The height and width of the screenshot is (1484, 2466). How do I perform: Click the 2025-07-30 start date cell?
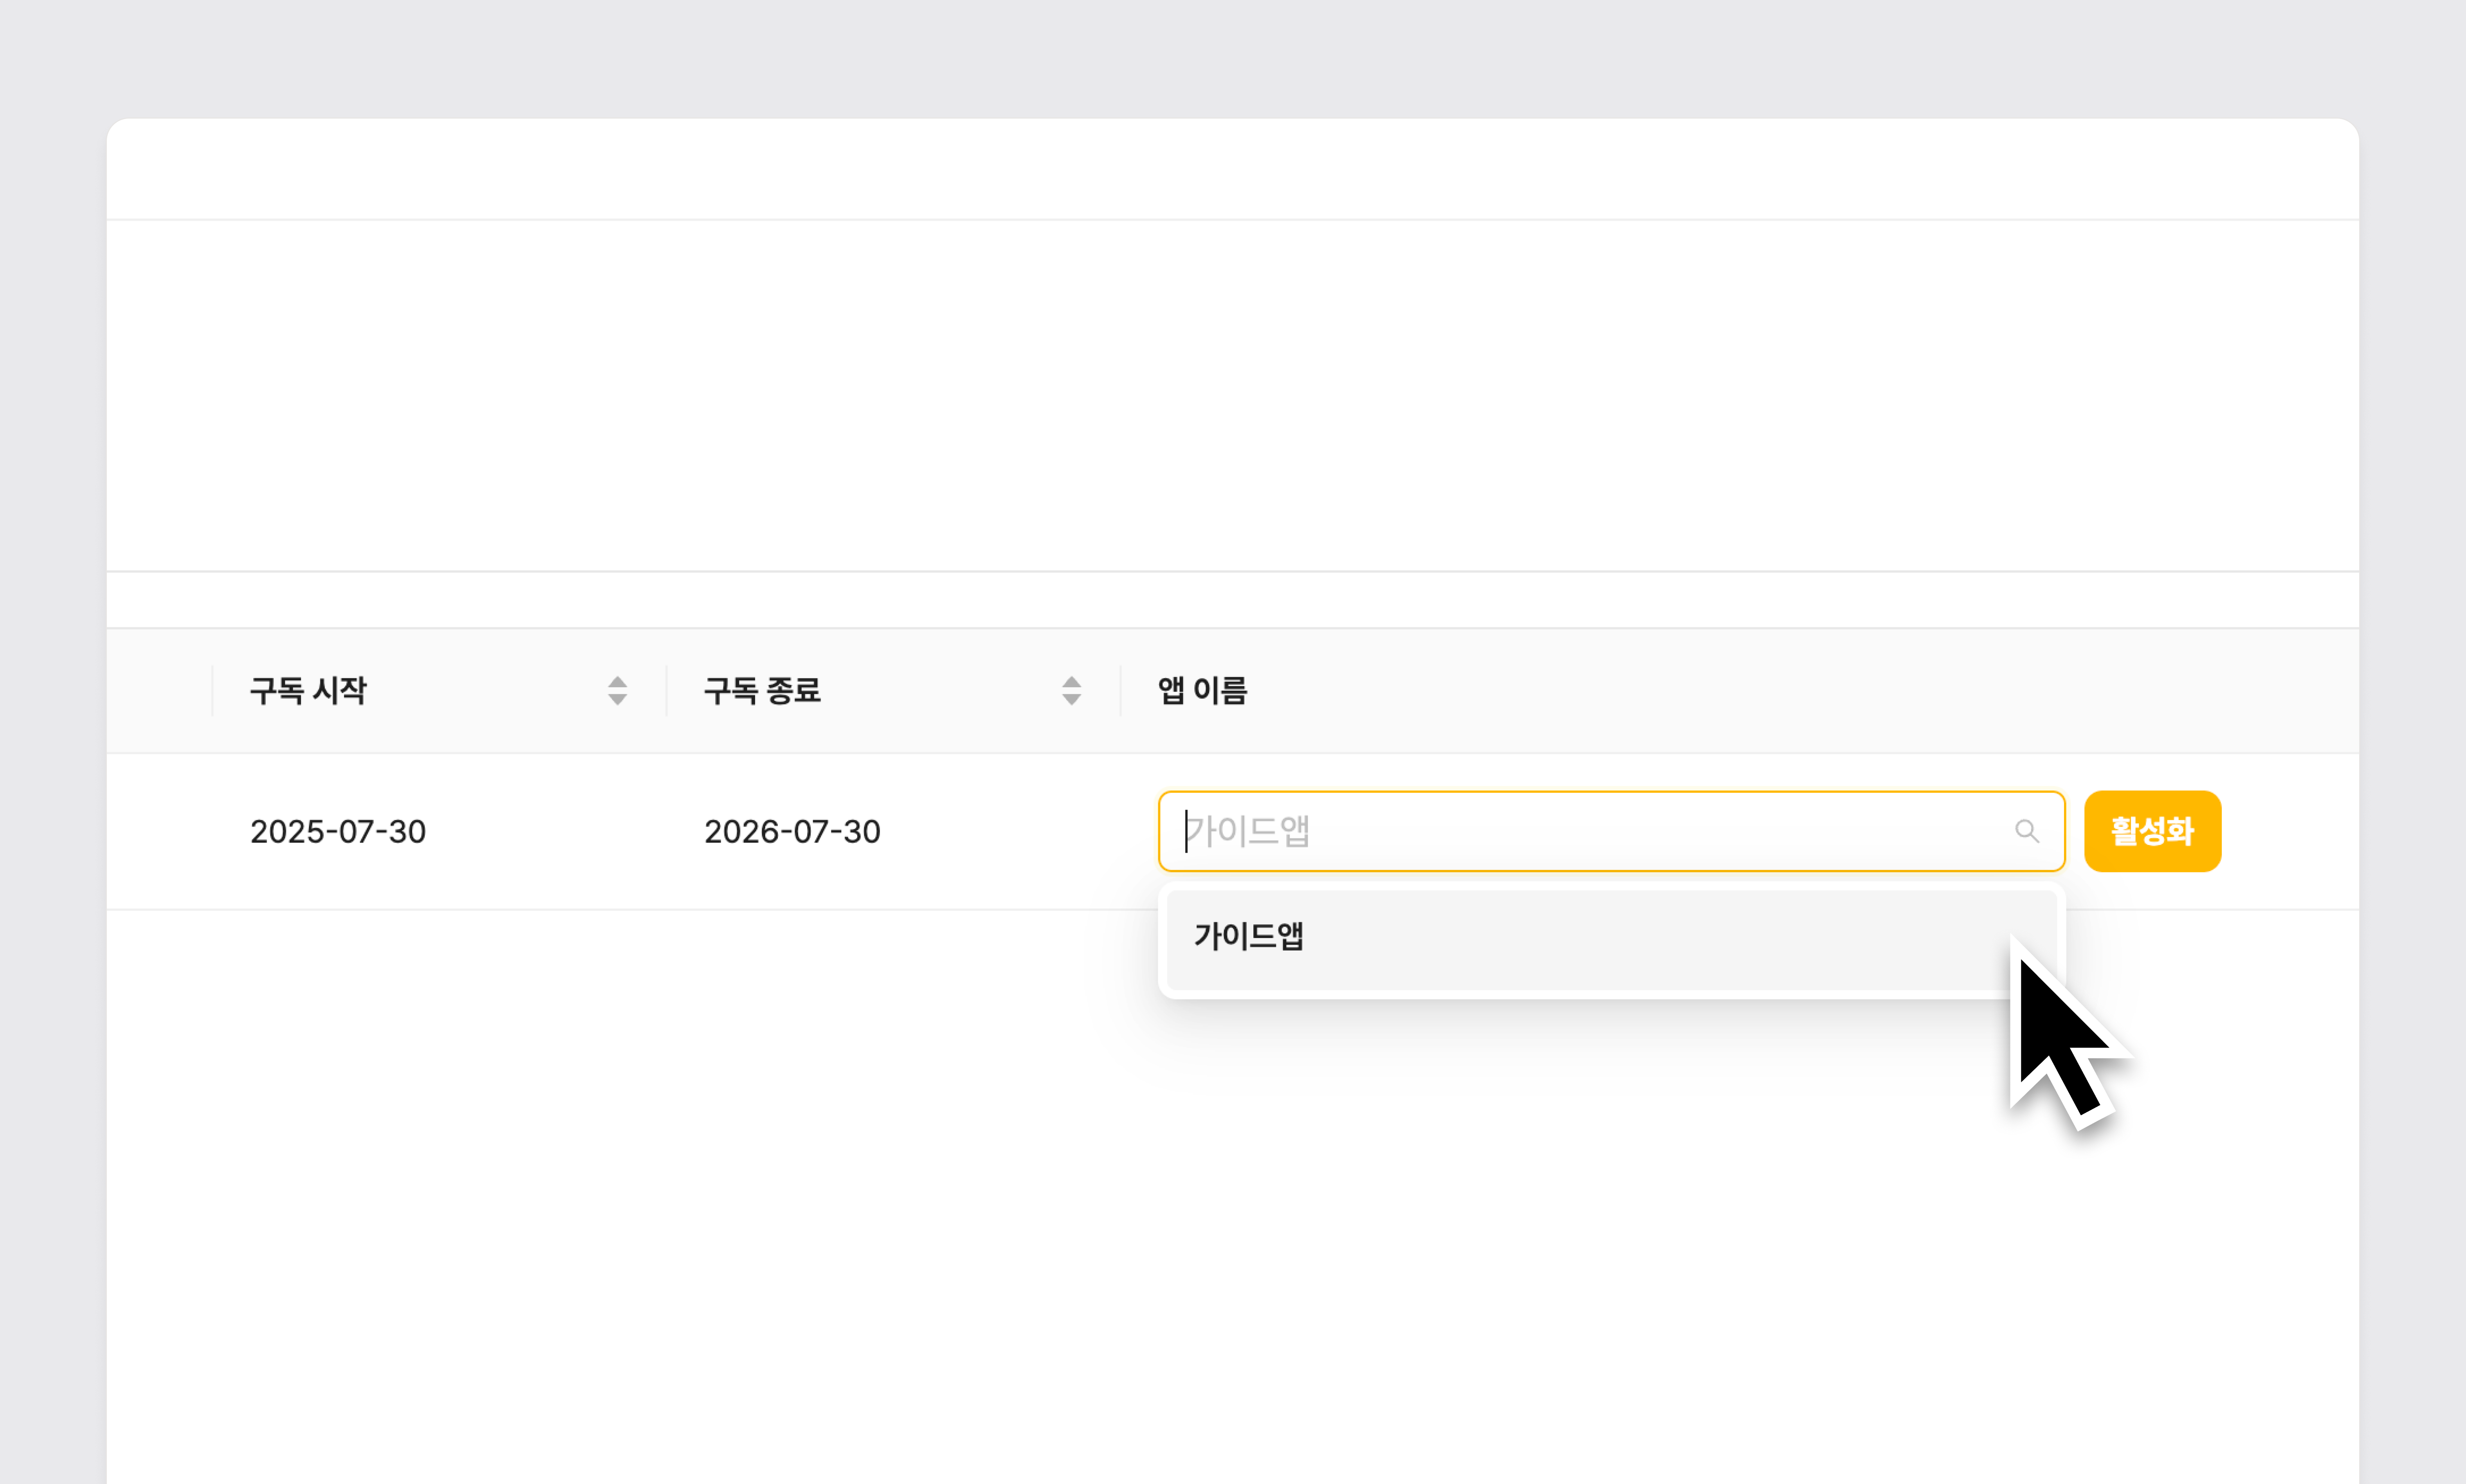(x=338, y=831)
